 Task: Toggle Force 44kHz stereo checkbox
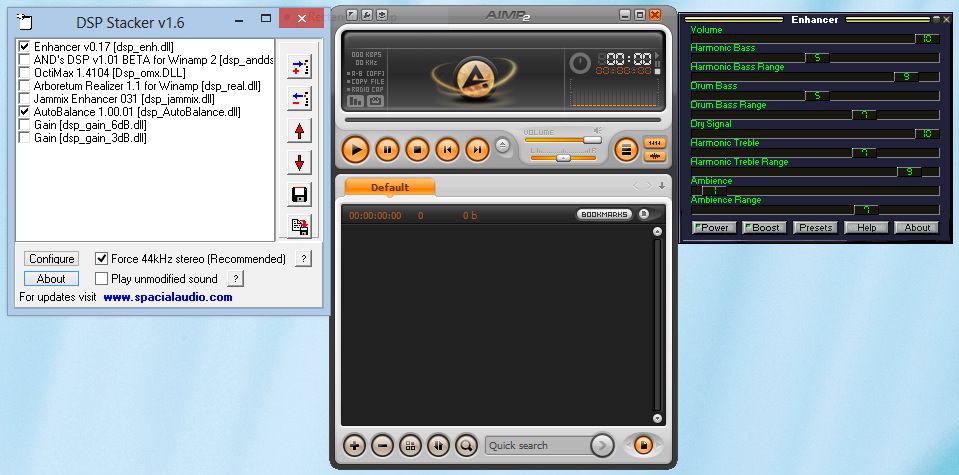[102, 259]
